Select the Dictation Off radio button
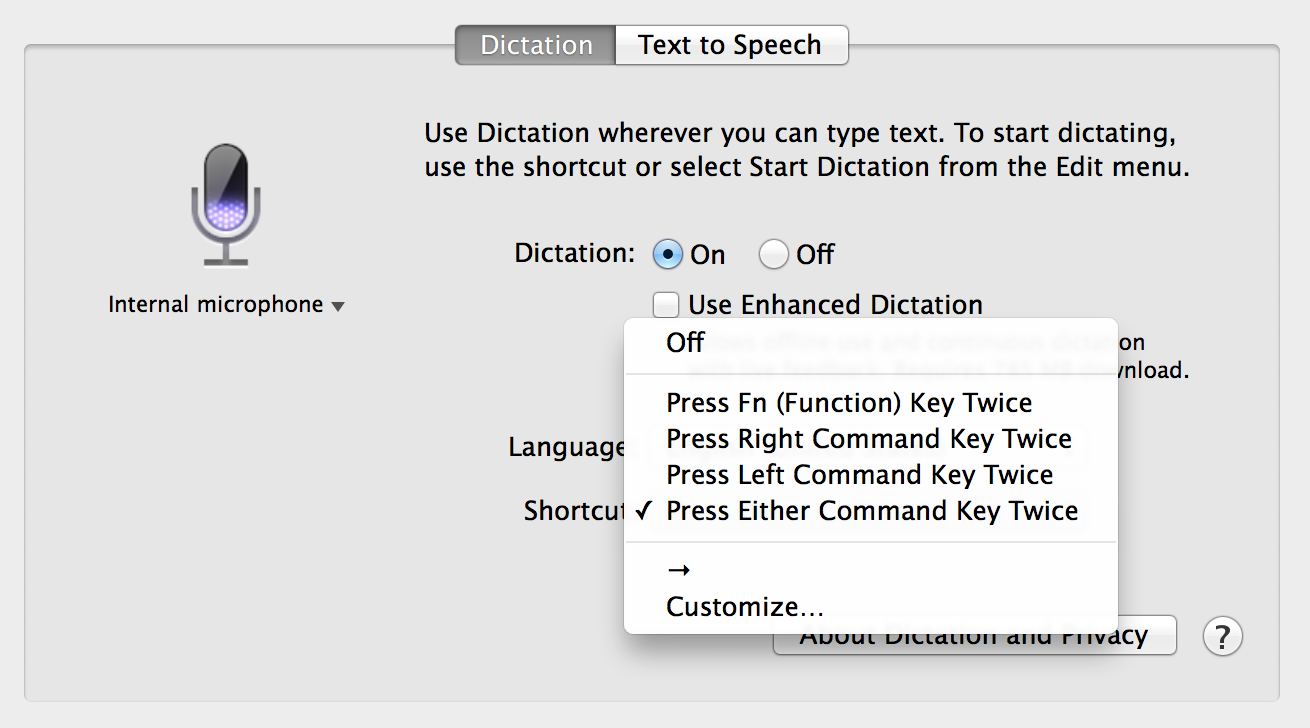Viewport: 1310px width, 728px height. pyautogui.click(x=773, y=254)
